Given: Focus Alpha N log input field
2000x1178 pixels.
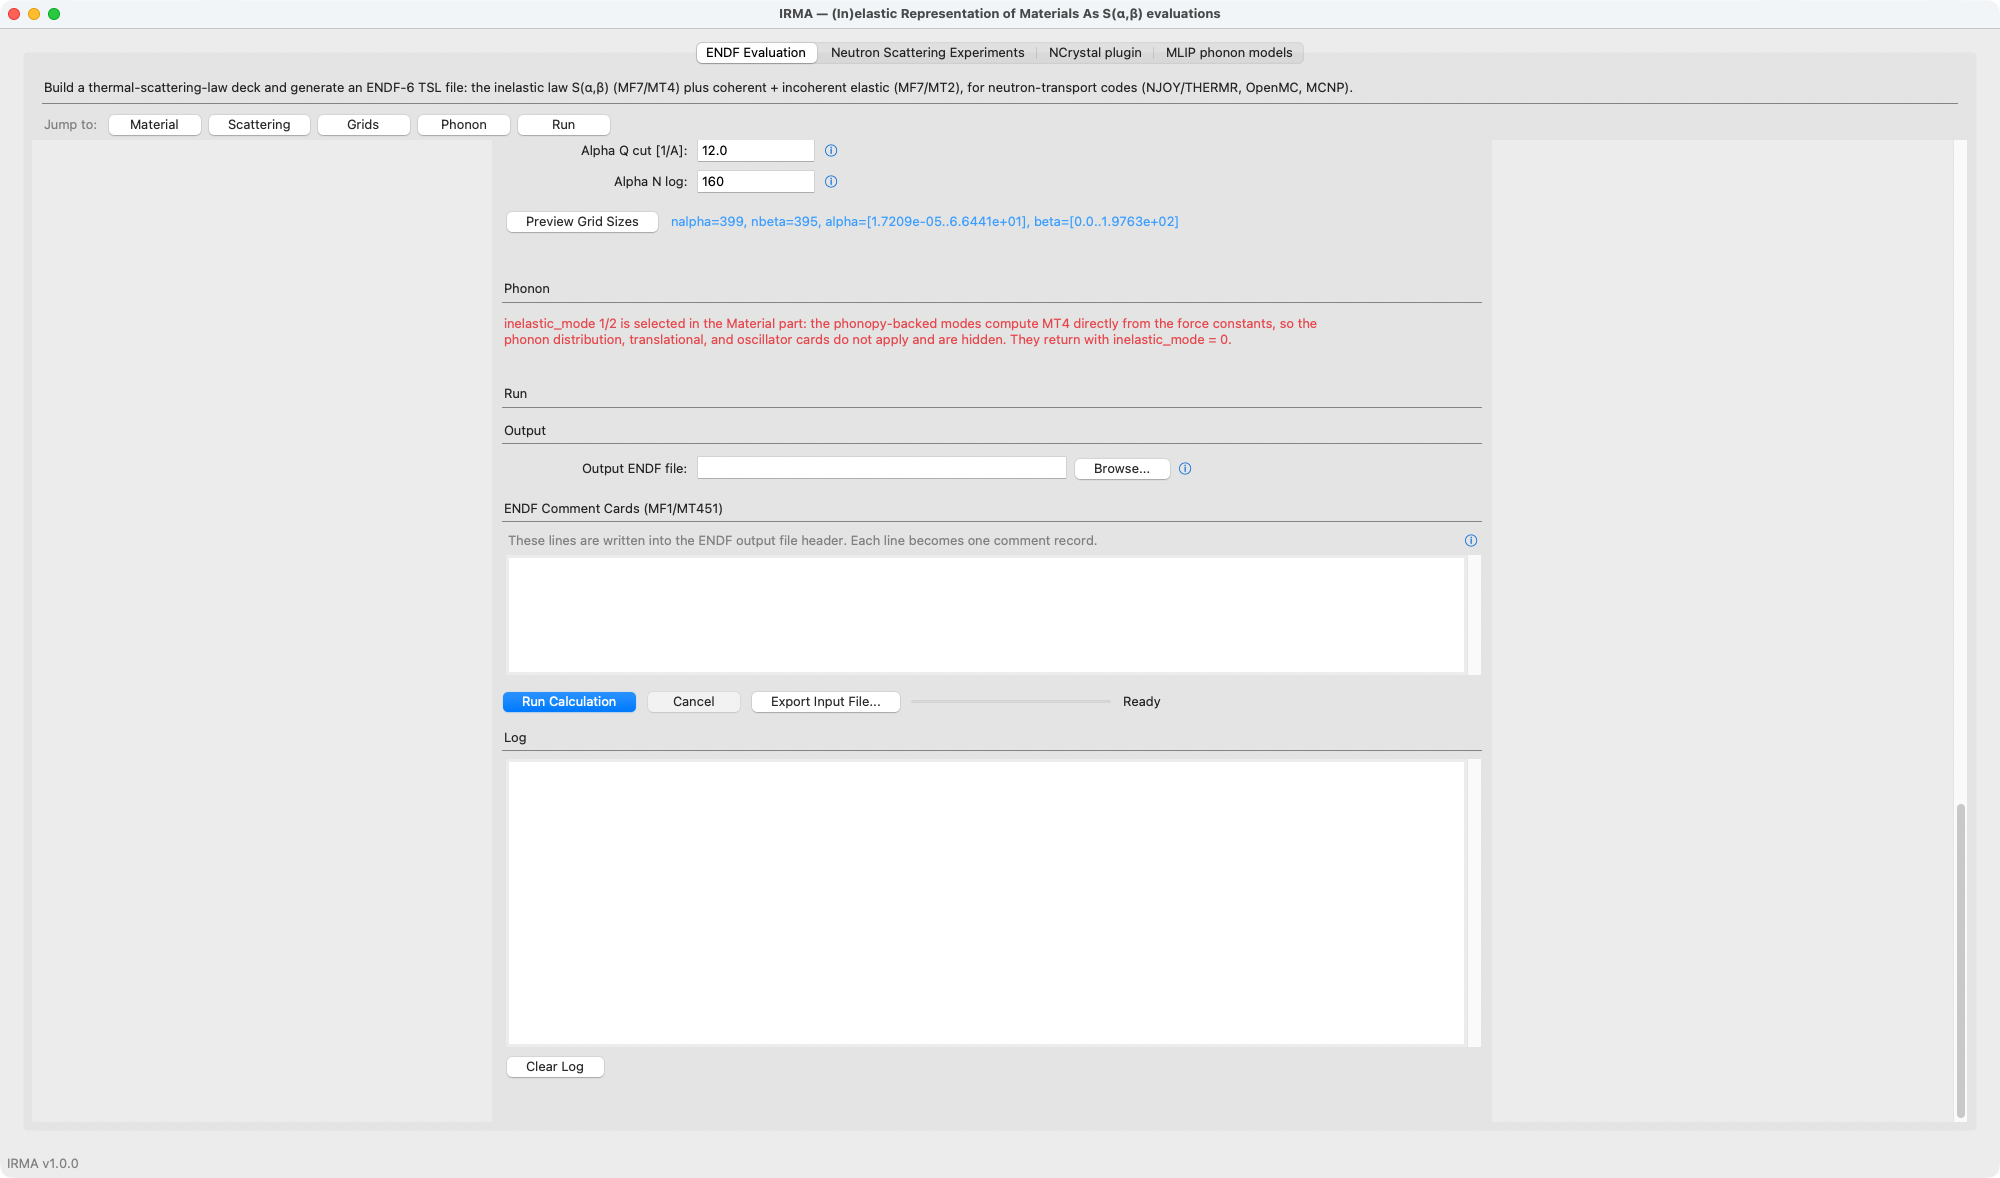Looking at the screenshot, I should click(756, 182).
